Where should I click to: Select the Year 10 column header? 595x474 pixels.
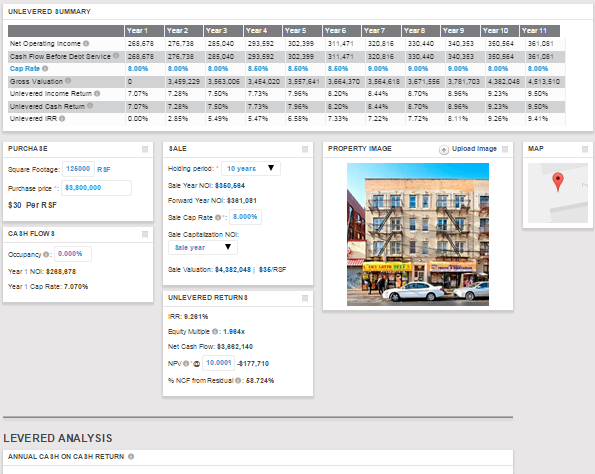(500, 31)
